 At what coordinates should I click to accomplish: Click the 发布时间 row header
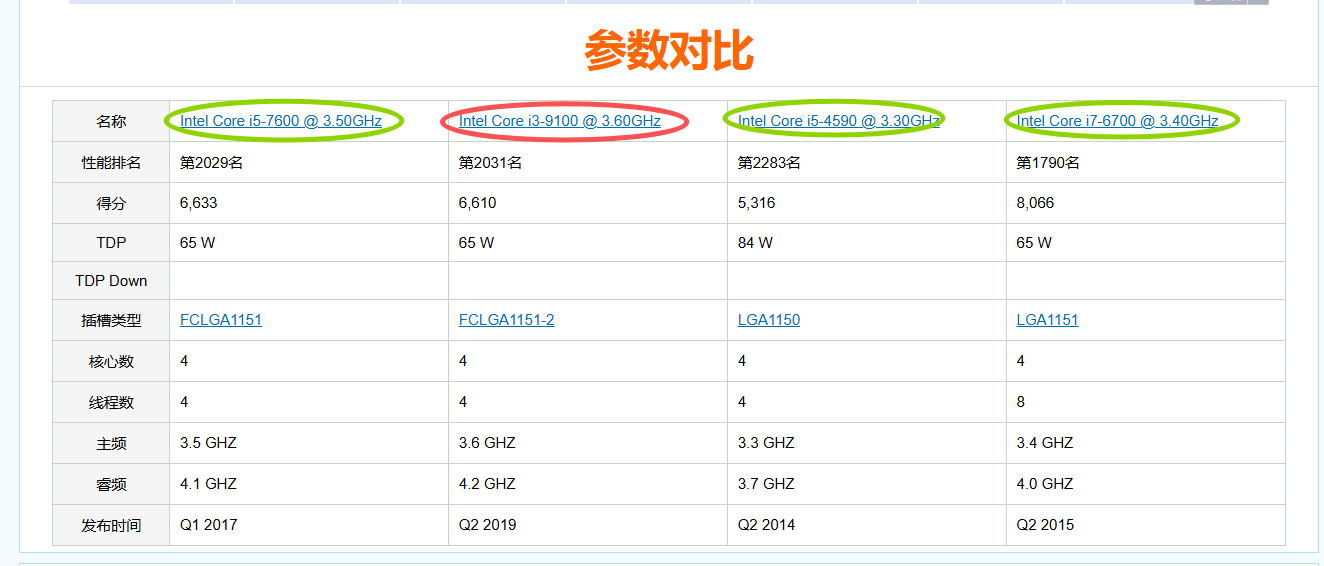[111, 525]
